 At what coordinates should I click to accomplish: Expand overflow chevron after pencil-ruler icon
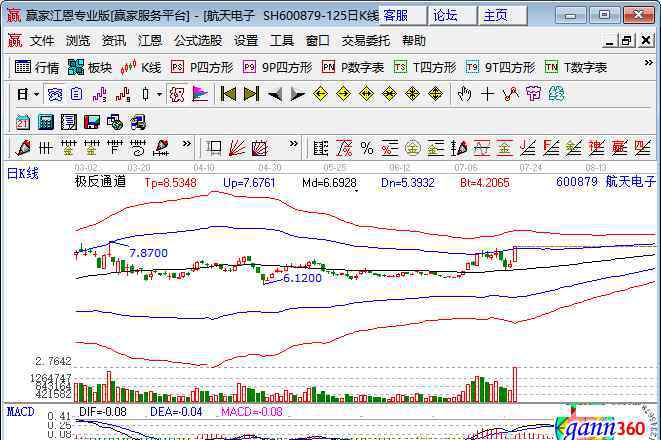pos(186,144)
